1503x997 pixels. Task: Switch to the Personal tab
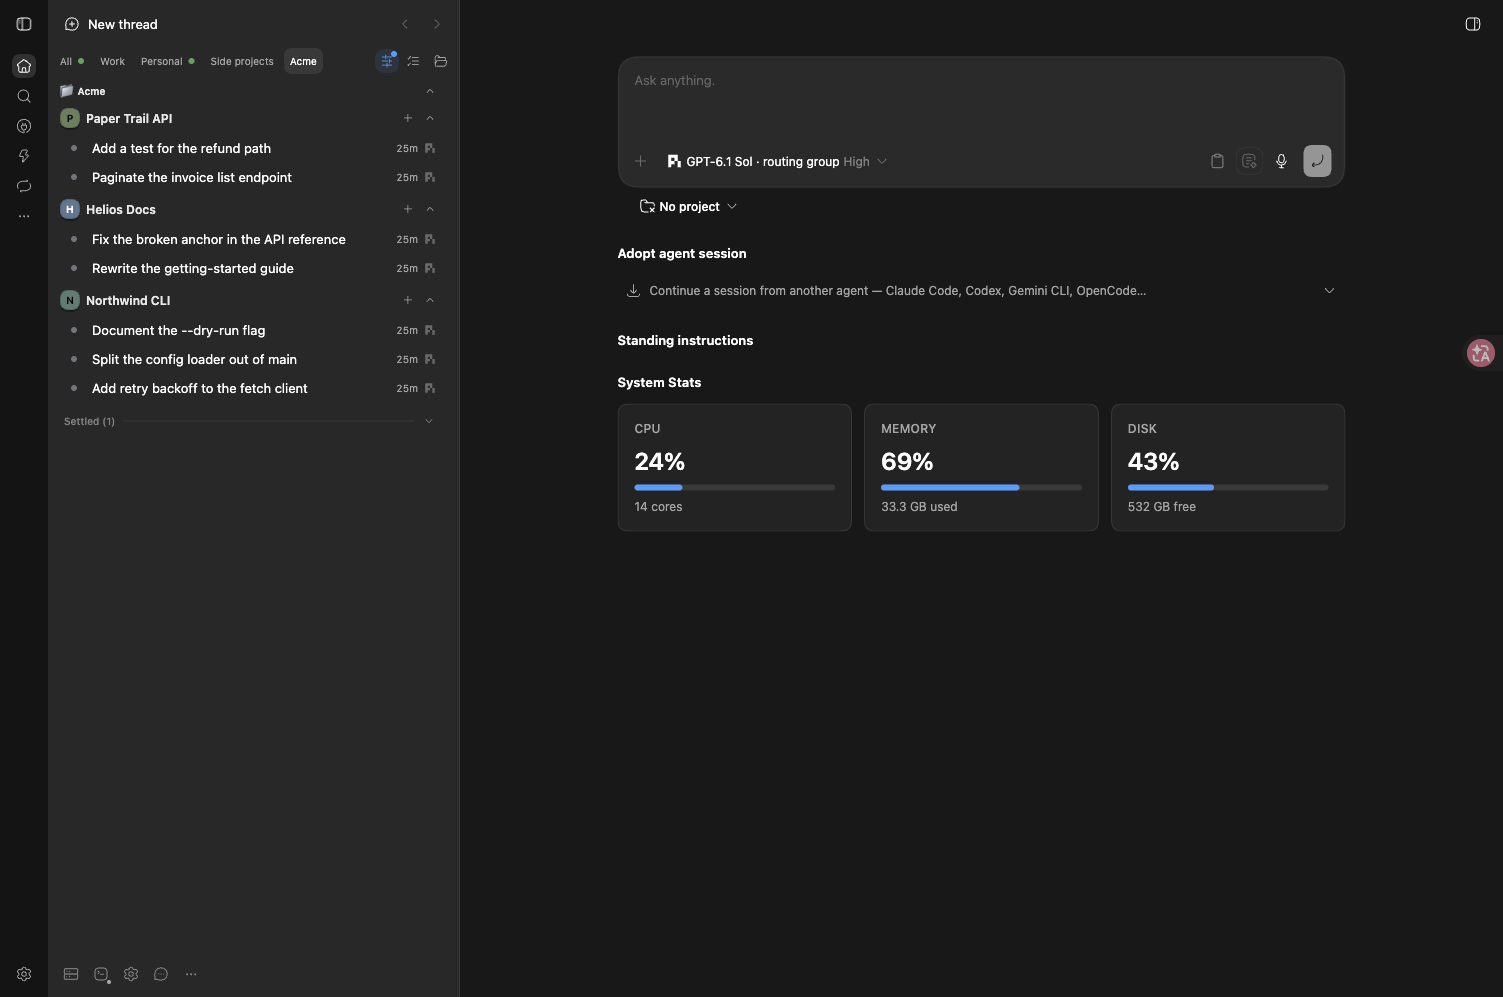pyautogui.click(x=167, y=61)
